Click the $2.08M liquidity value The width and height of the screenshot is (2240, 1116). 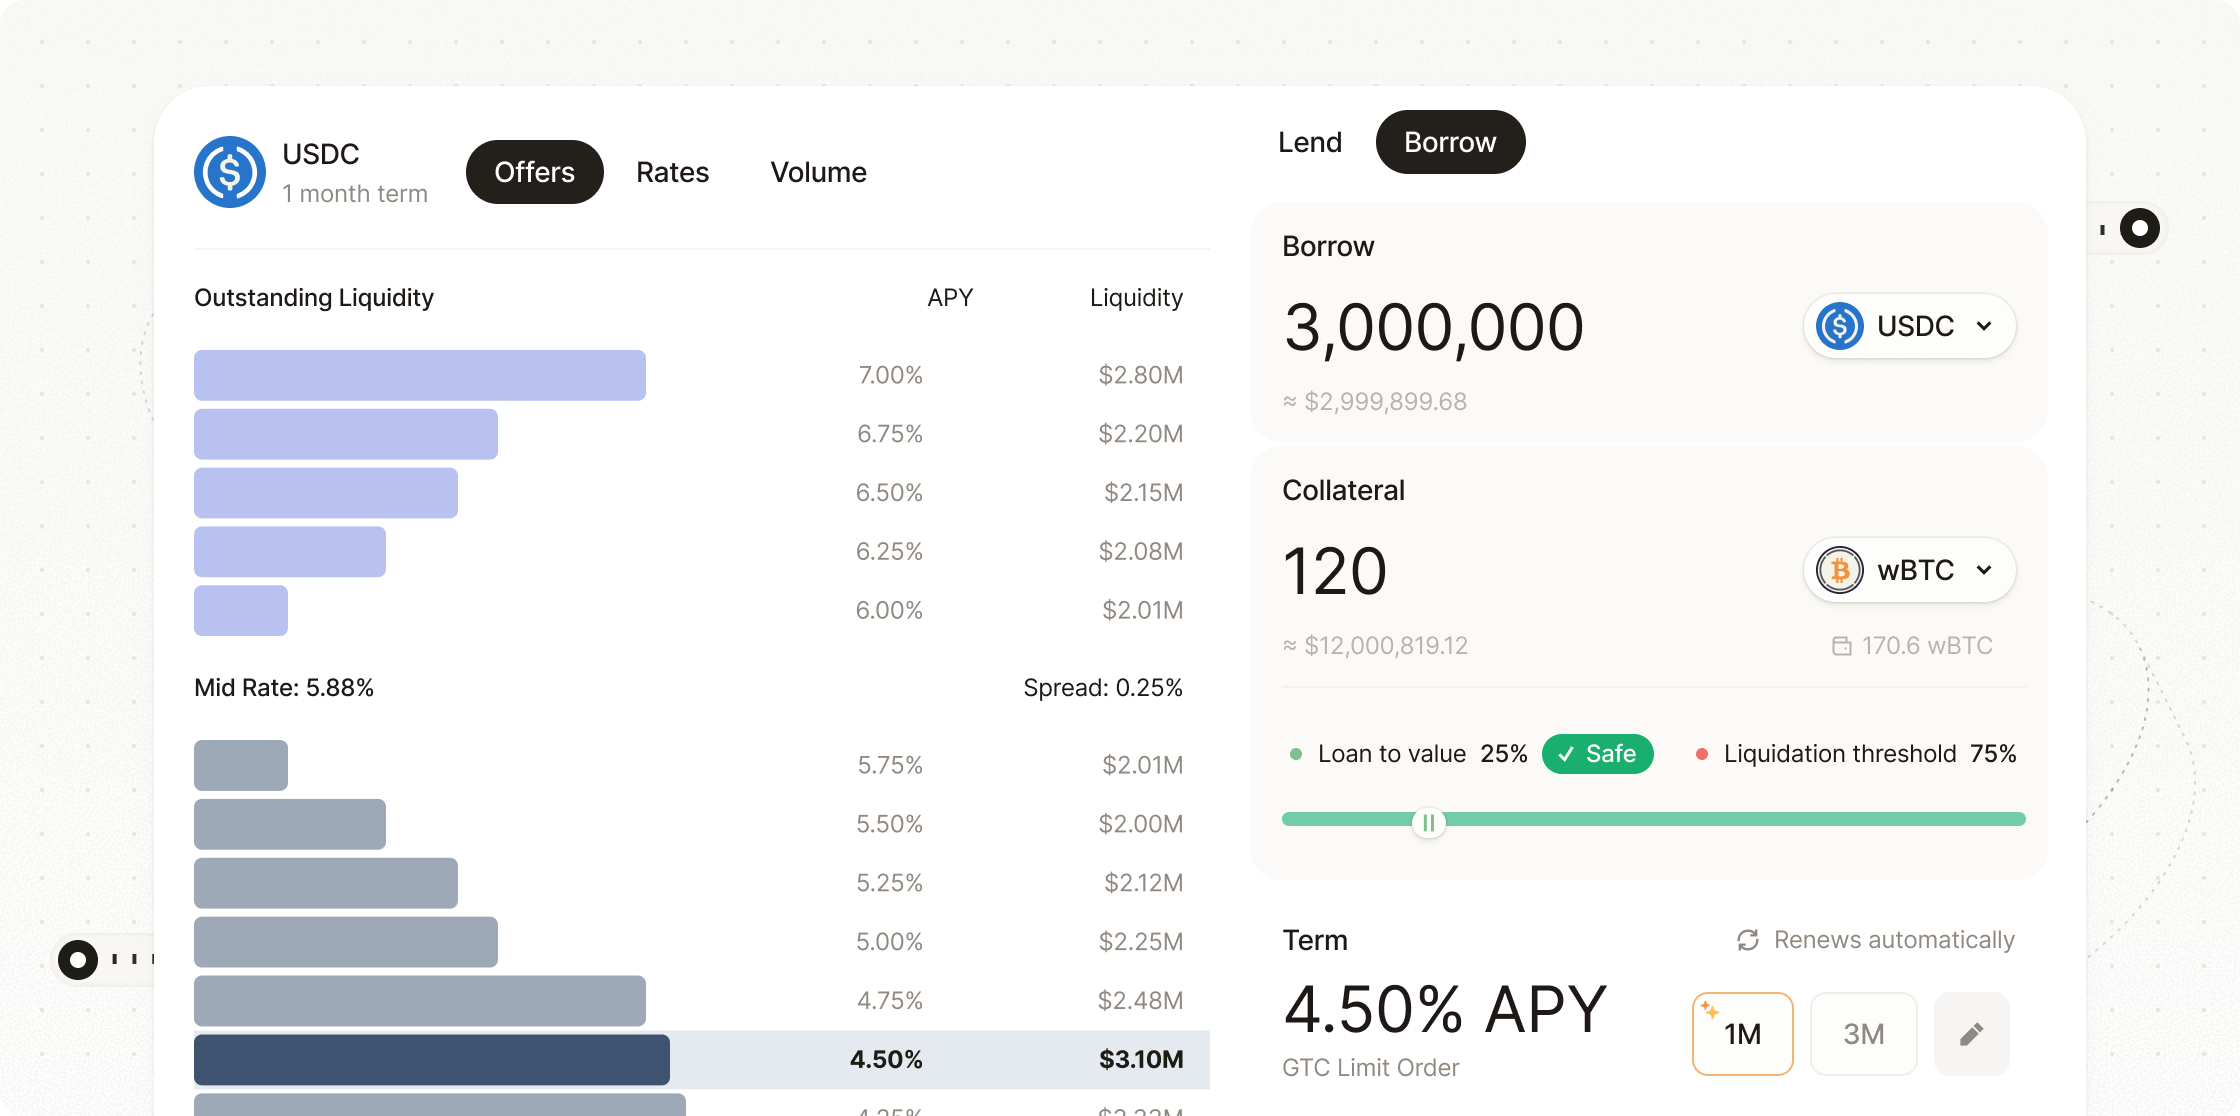click(x=1141, y=552)
